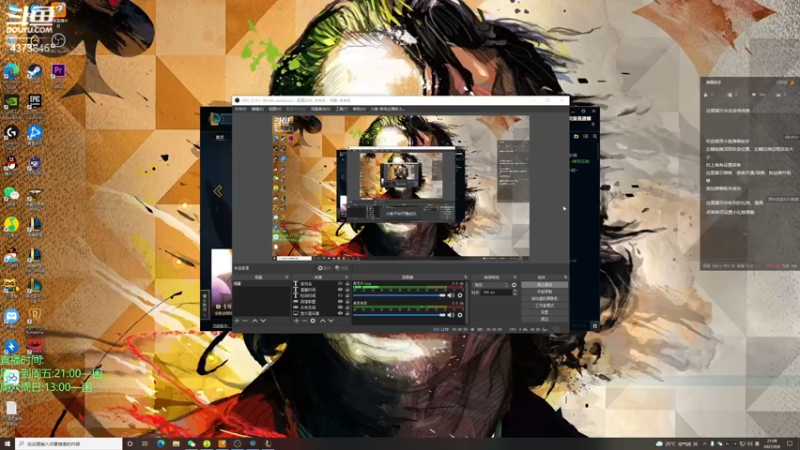Undock the Controls panel via header icon
The height and width of the screenshot is (450, 800).
tap(565, 277)
